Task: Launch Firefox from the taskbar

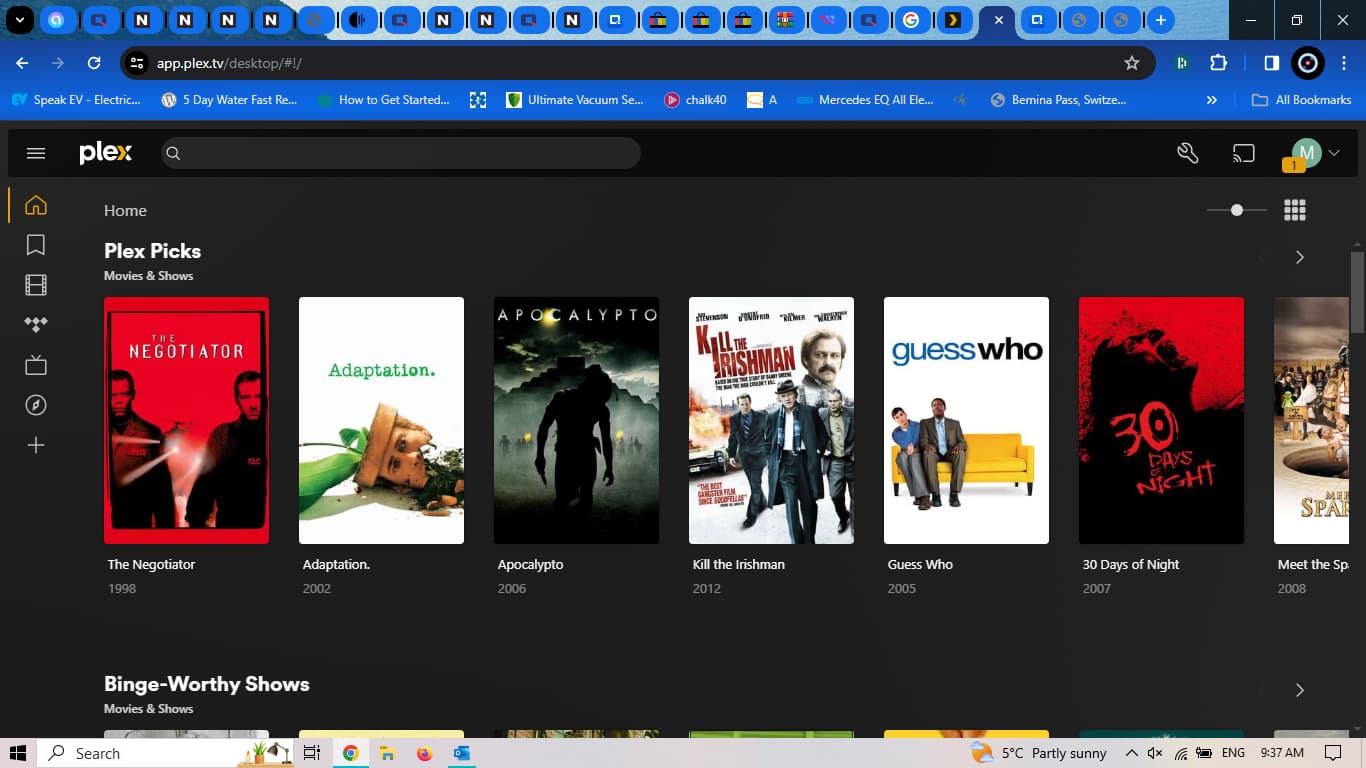Action: tap(424, 753)
